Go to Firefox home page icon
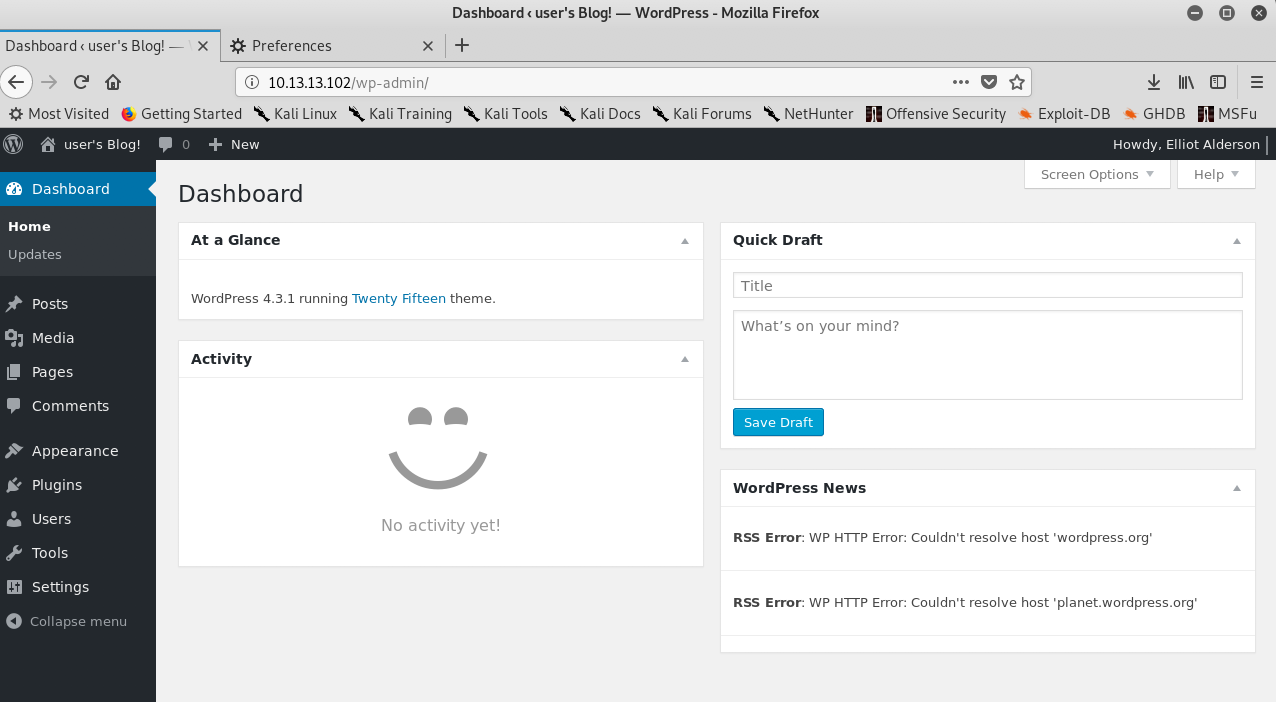Viewport: 1276px width, 702px height. coord(113,82)
